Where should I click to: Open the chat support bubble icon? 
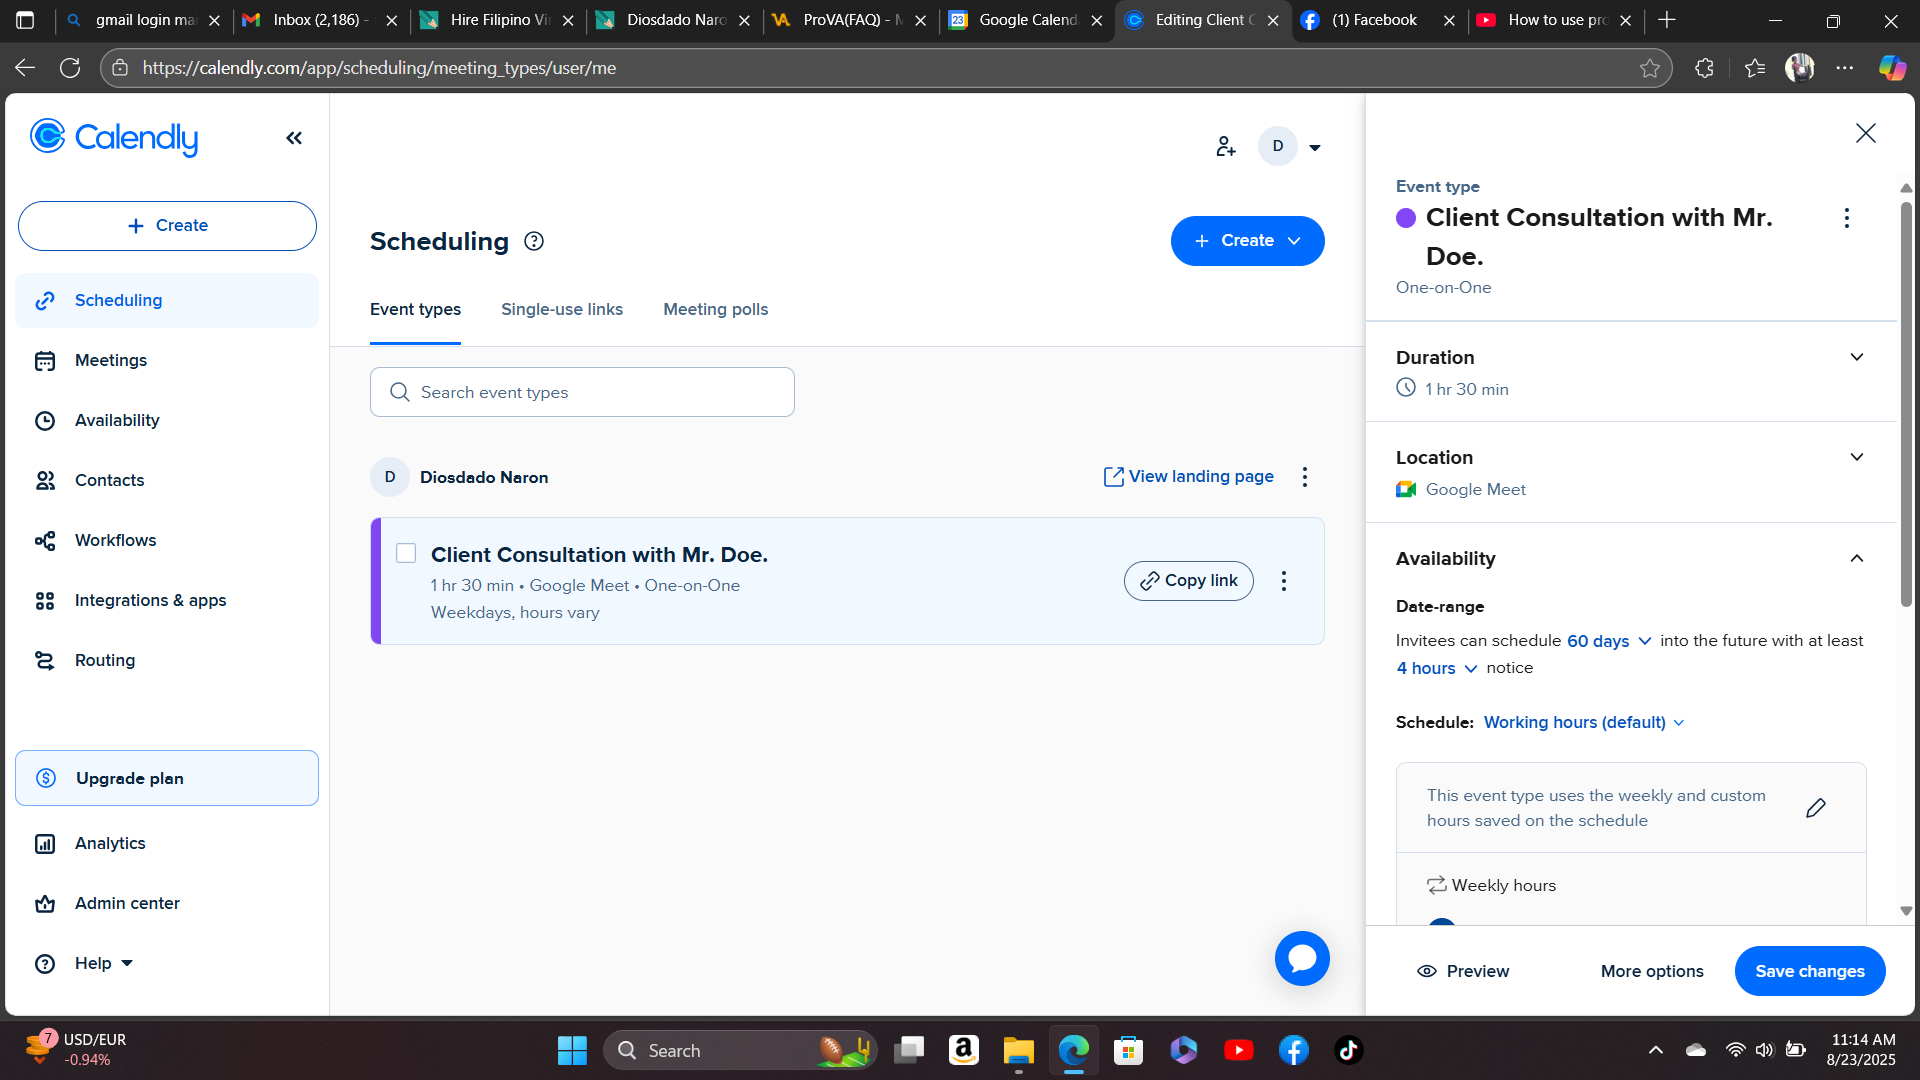click(x=1302, y=958)
